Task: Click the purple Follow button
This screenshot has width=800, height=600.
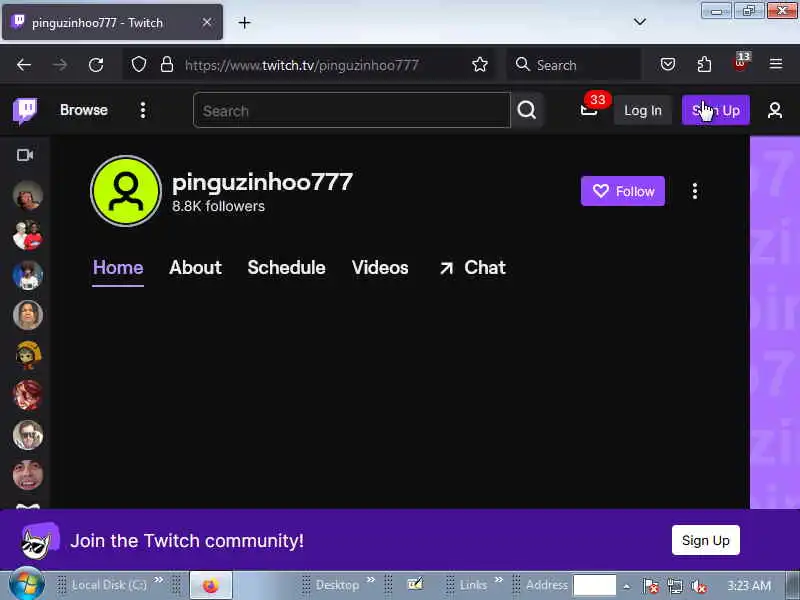Action: pos(622,191)
